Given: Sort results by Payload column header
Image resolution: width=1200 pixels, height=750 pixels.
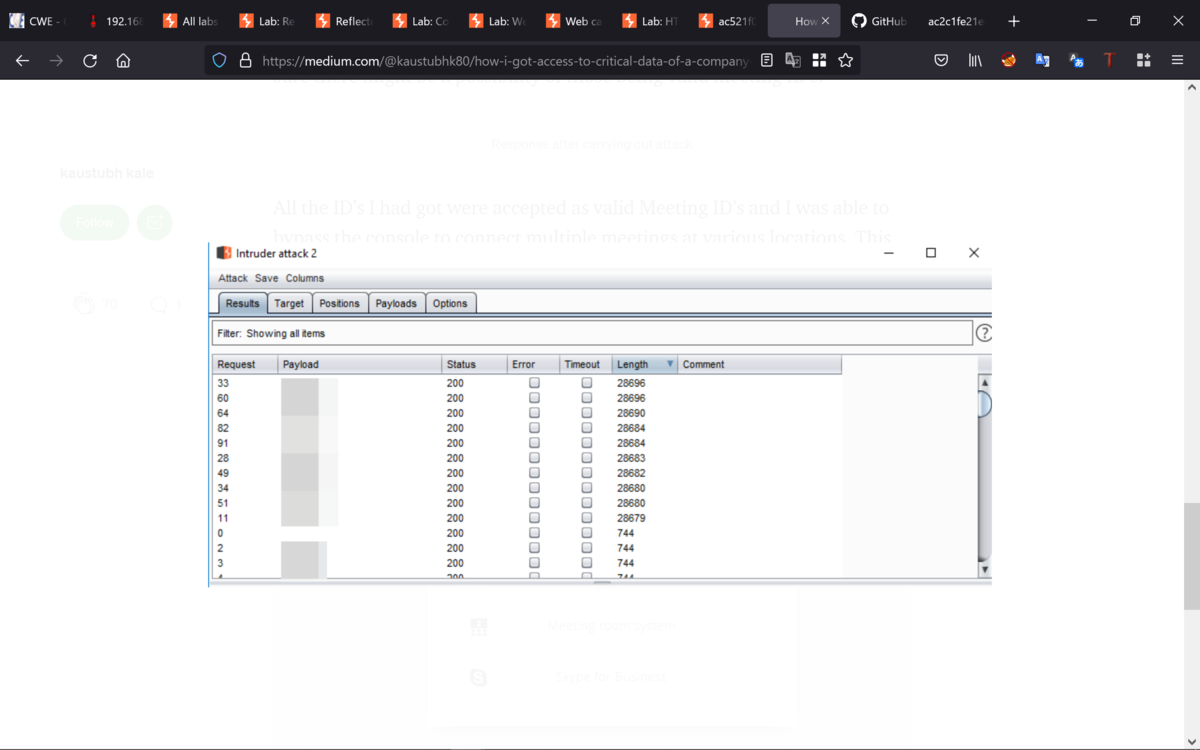Looking at the screenshot, I should coord(360,365).
